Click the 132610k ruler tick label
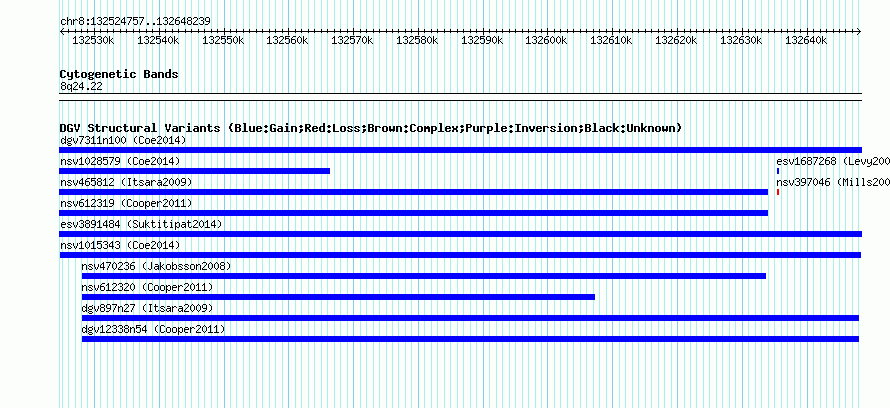Viewport: 890px width, 408px height. [611, 40]
